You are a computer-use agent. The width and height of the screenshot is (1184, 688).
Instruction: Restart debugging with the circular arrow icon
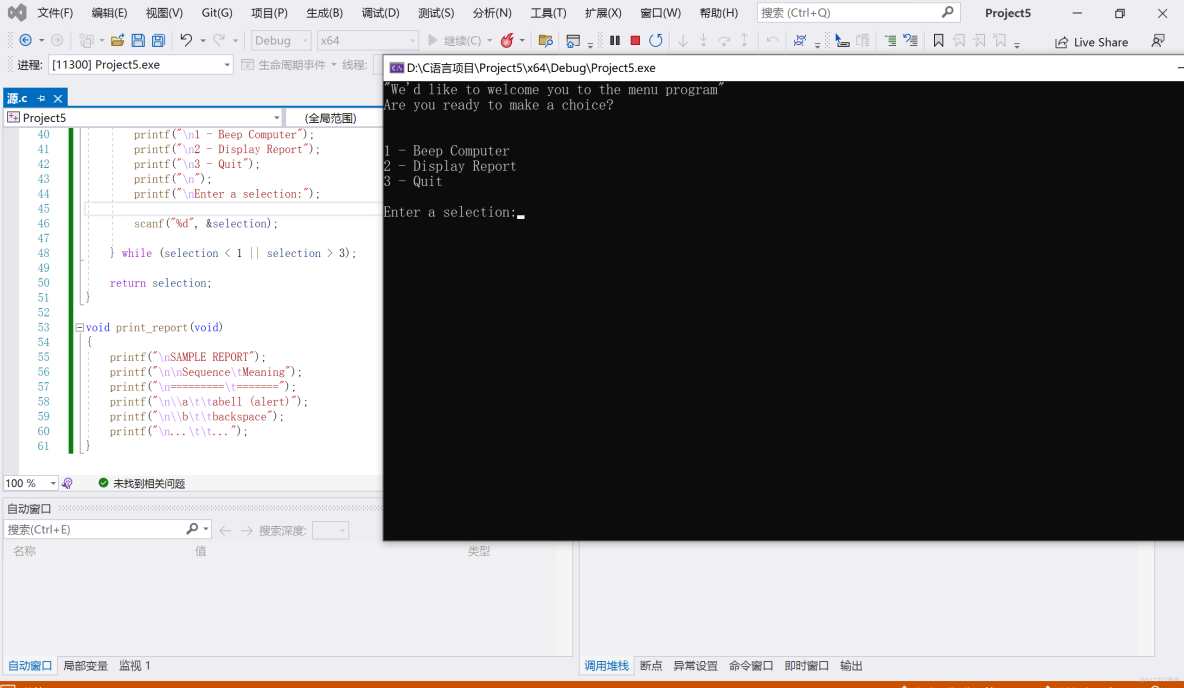[655, 40]
